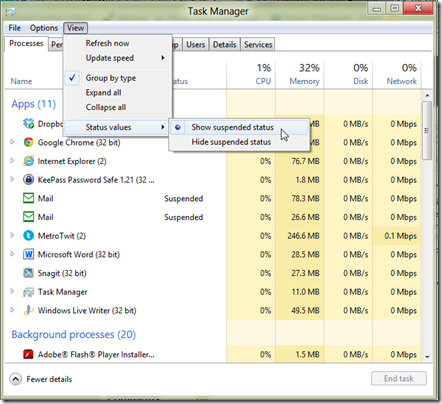Image resolution: width=442 pixels, height=404 pixels.
Task: Switch to the Details tab
Action: 225,45
